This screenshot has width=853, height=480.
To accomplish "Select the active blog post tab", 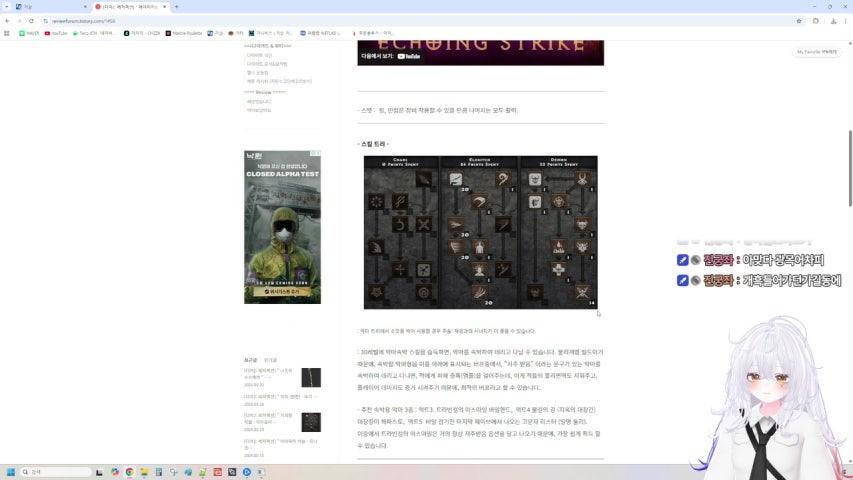I will point(131,7).
